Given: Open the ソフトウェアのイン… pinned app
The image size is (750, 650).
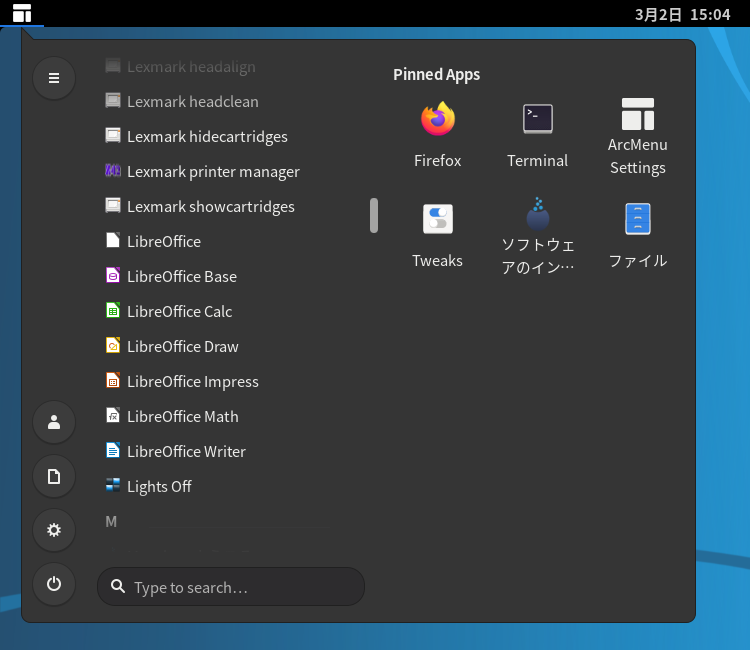Looking at the screenshot, I should coord(538,236).
